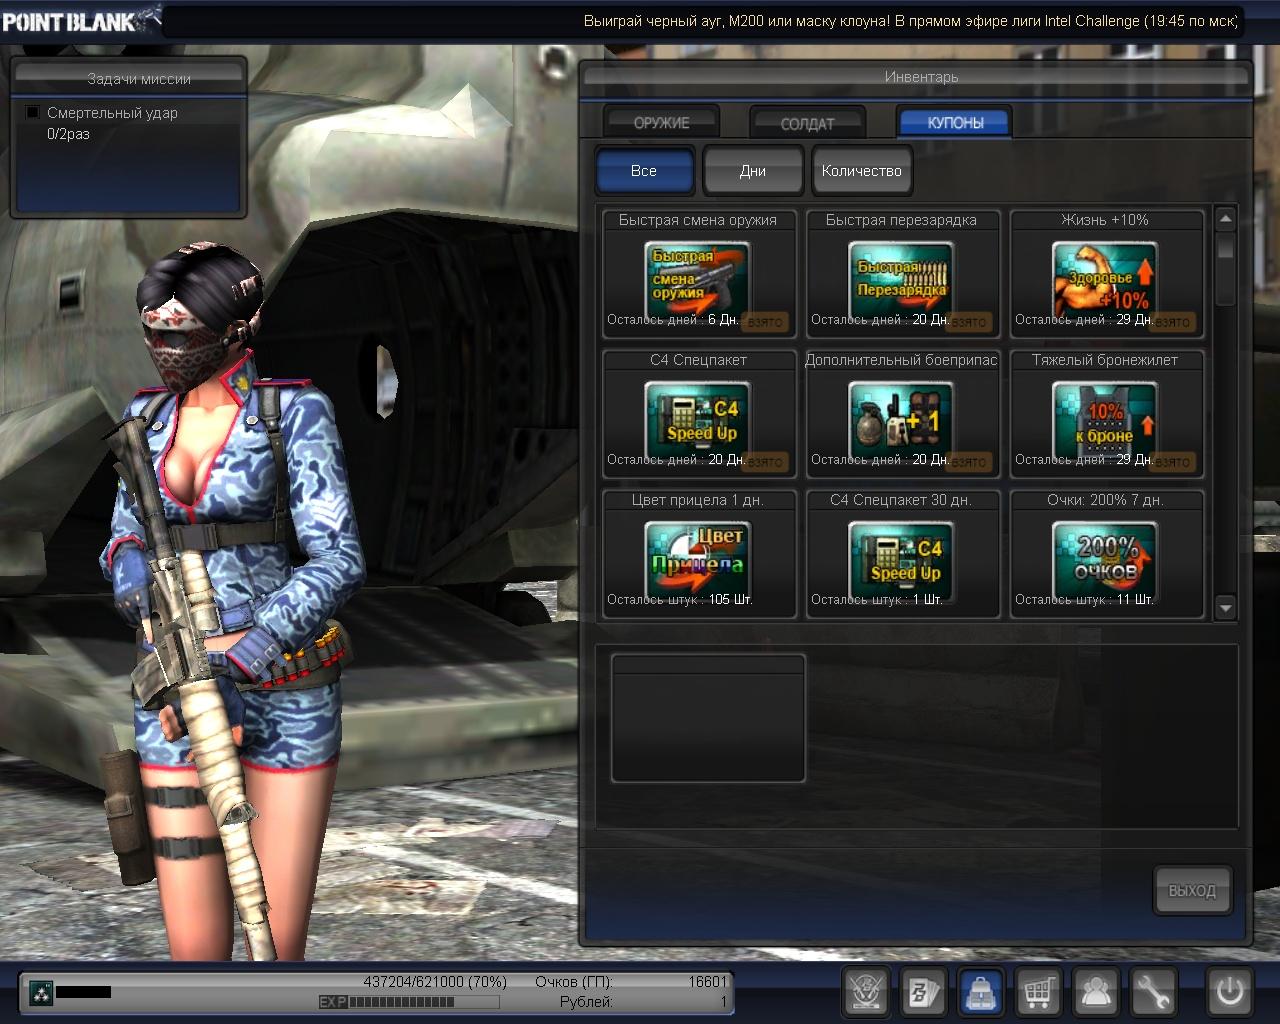Click the 'Осталось штук : 1 Шт.' text
The width and height of the screenshot is (1280, 1024).
[877, 600]
